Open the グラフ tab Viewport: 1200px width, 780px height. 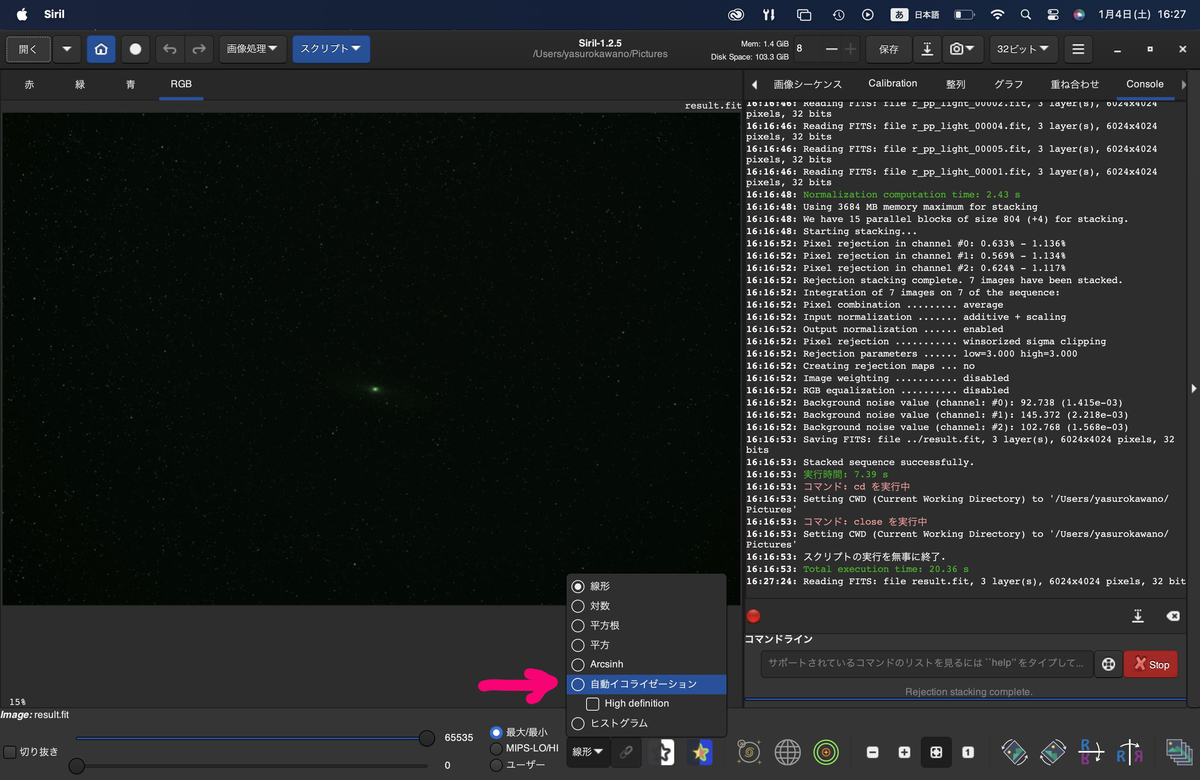click(x=1009, y=84)
